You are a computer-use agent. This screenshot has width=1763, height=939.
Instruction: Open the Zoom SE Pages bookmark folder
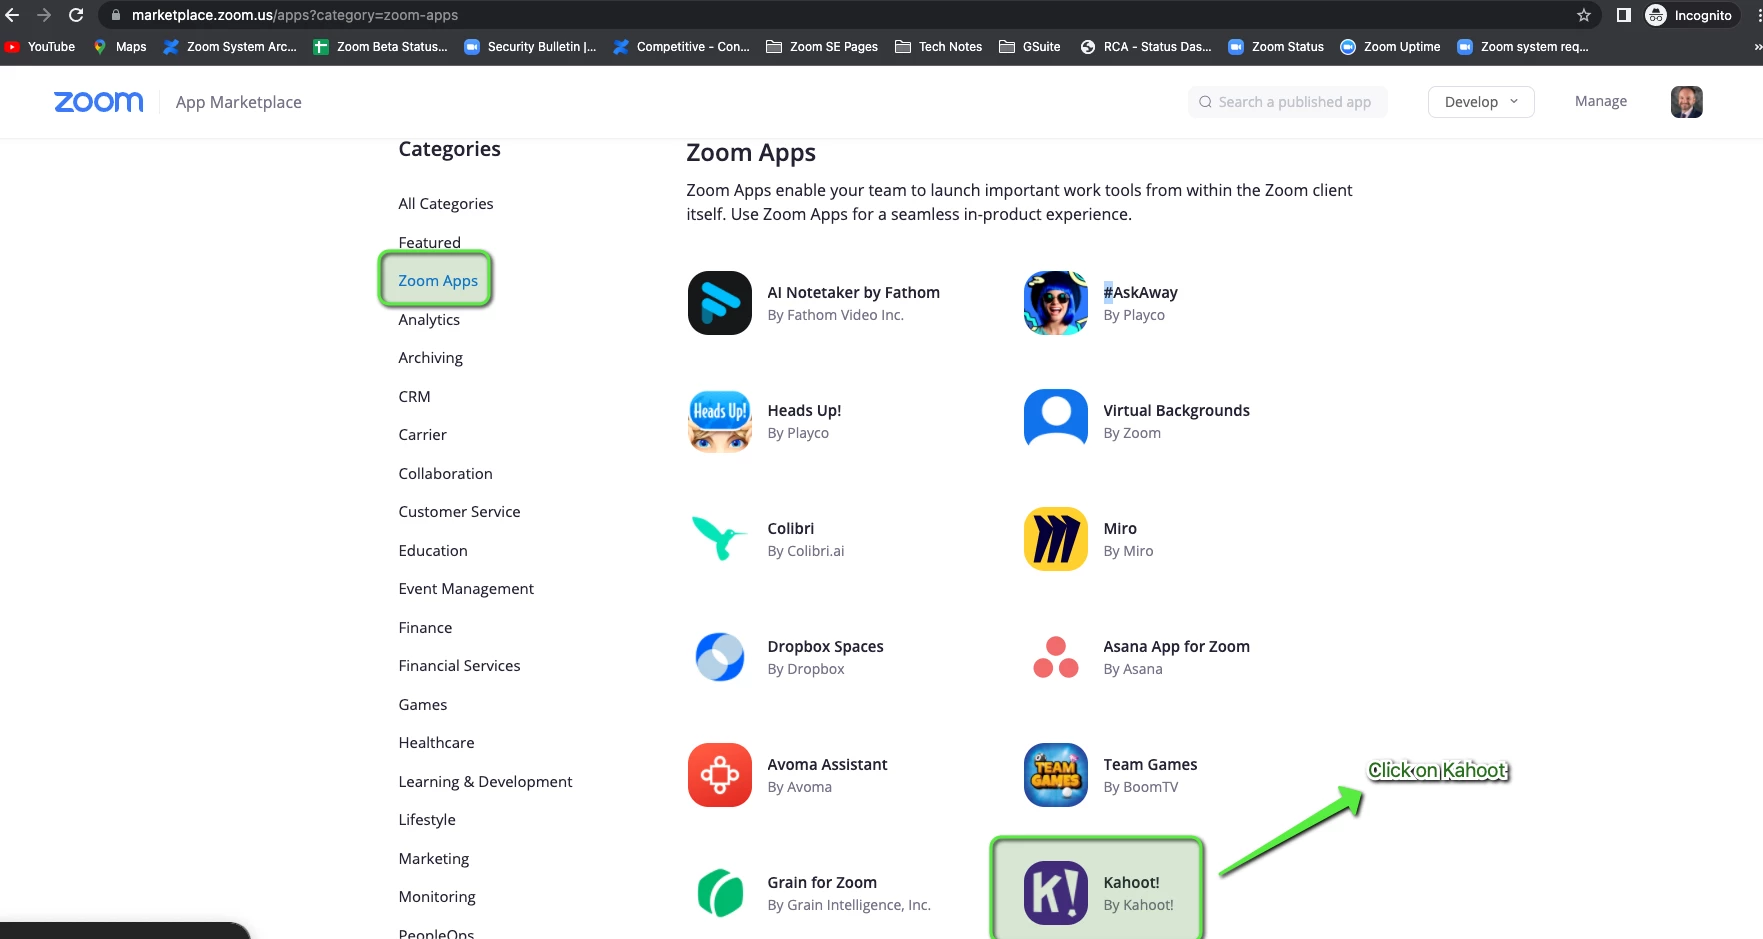(x=822, y=47)
